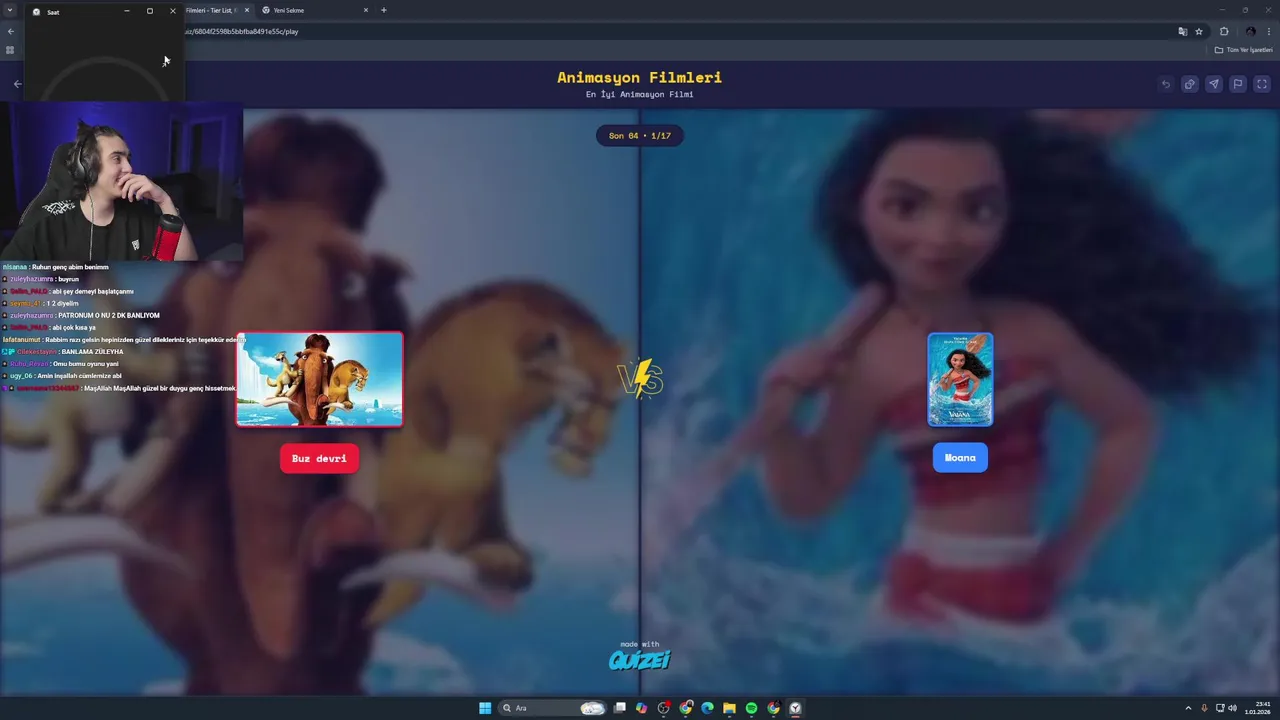The height and width of the screenshot is (720, 1280).
Task: Share the quiz with paper plane icon
Action: [x=1213, y=84]
